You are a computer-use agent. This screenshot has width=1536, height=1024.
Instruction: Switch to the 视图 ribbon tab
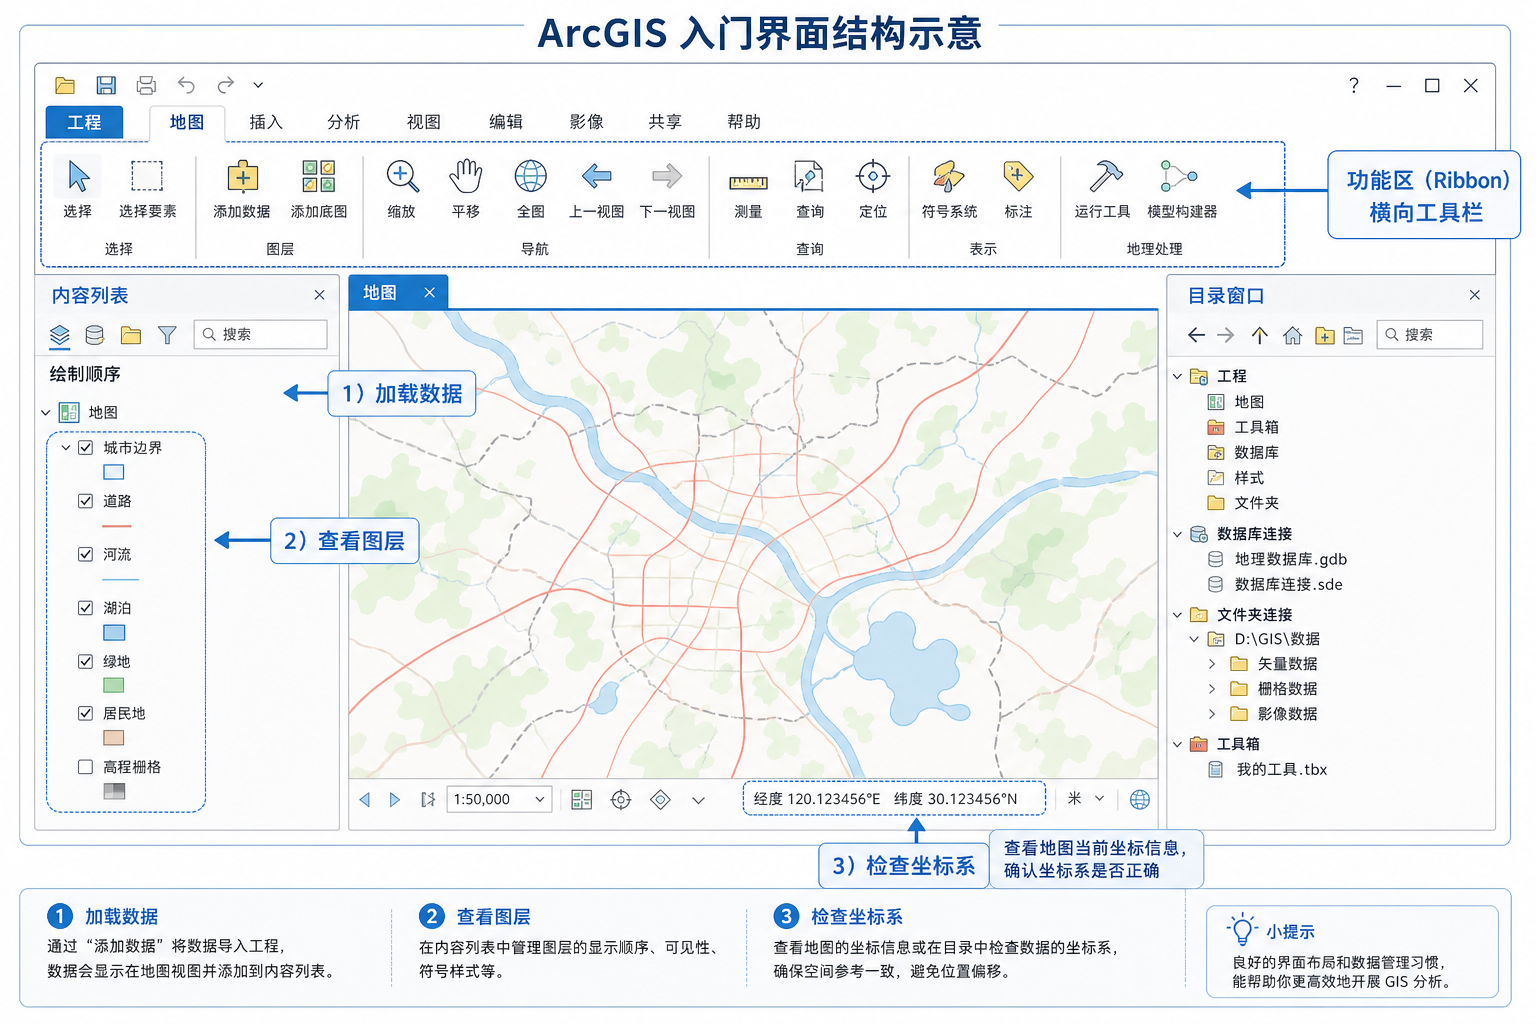point(424,122)
